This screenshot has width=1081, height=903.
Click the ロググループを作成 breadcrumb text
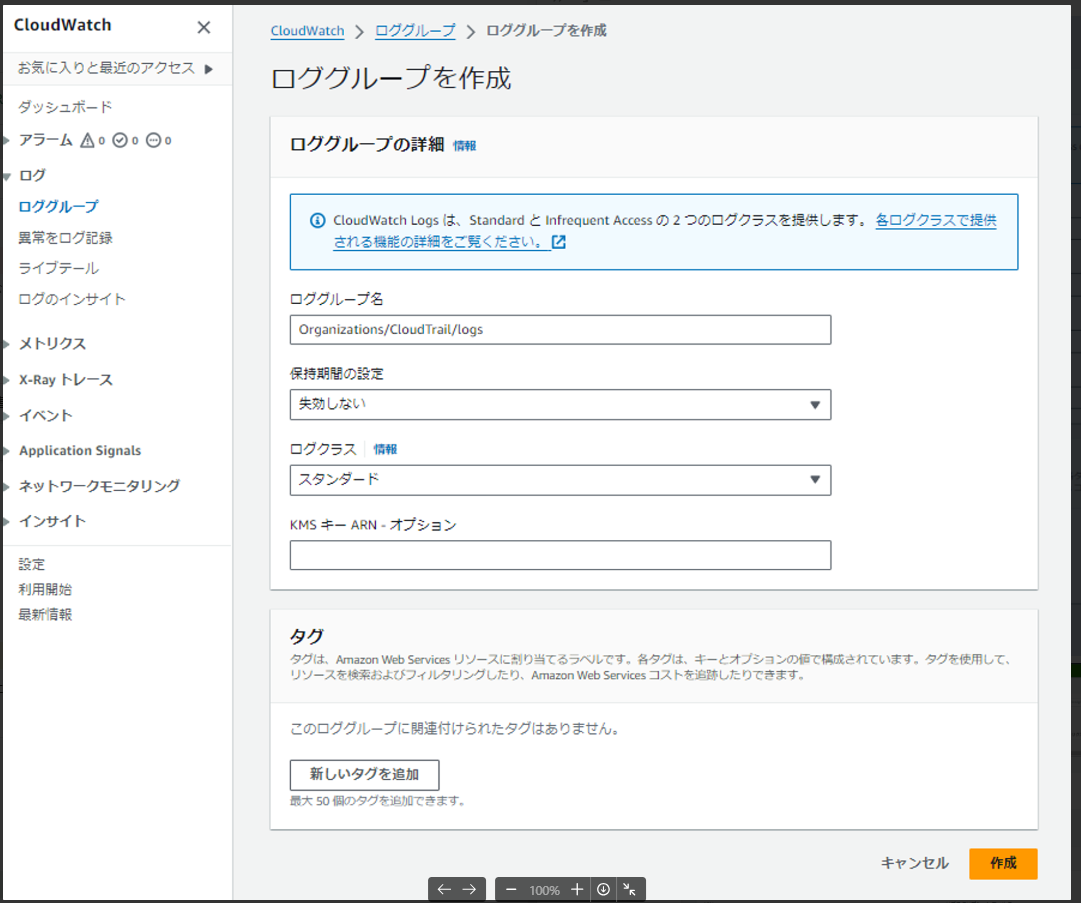pyautogui.click(x=546, y=31)
